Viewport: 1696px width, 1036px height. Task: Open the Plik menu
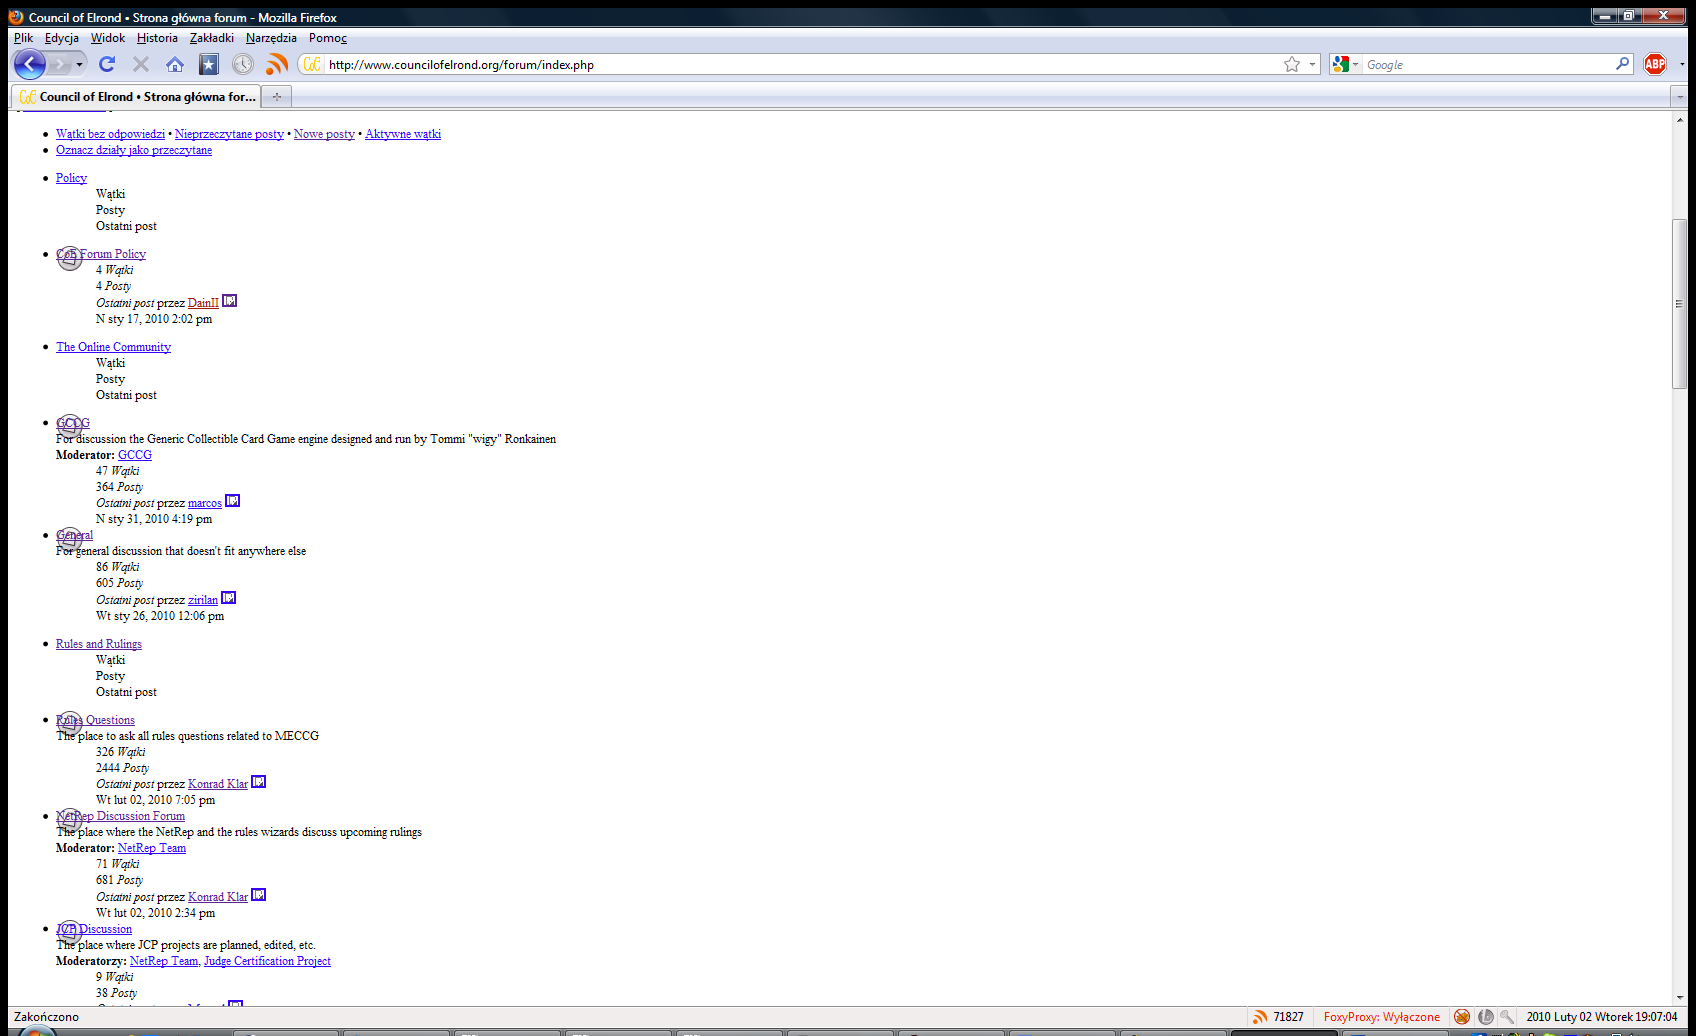point(23,38)
